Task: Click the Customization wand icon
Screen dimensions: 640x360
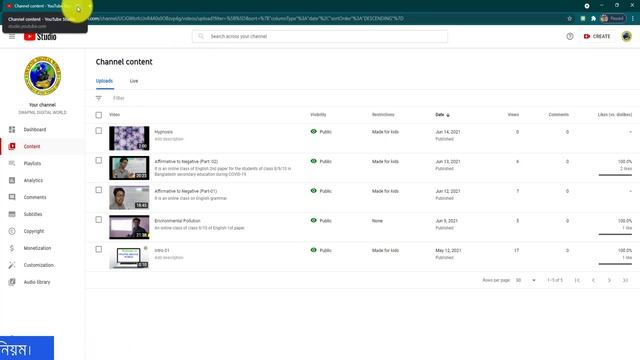Action: point(12,265)
